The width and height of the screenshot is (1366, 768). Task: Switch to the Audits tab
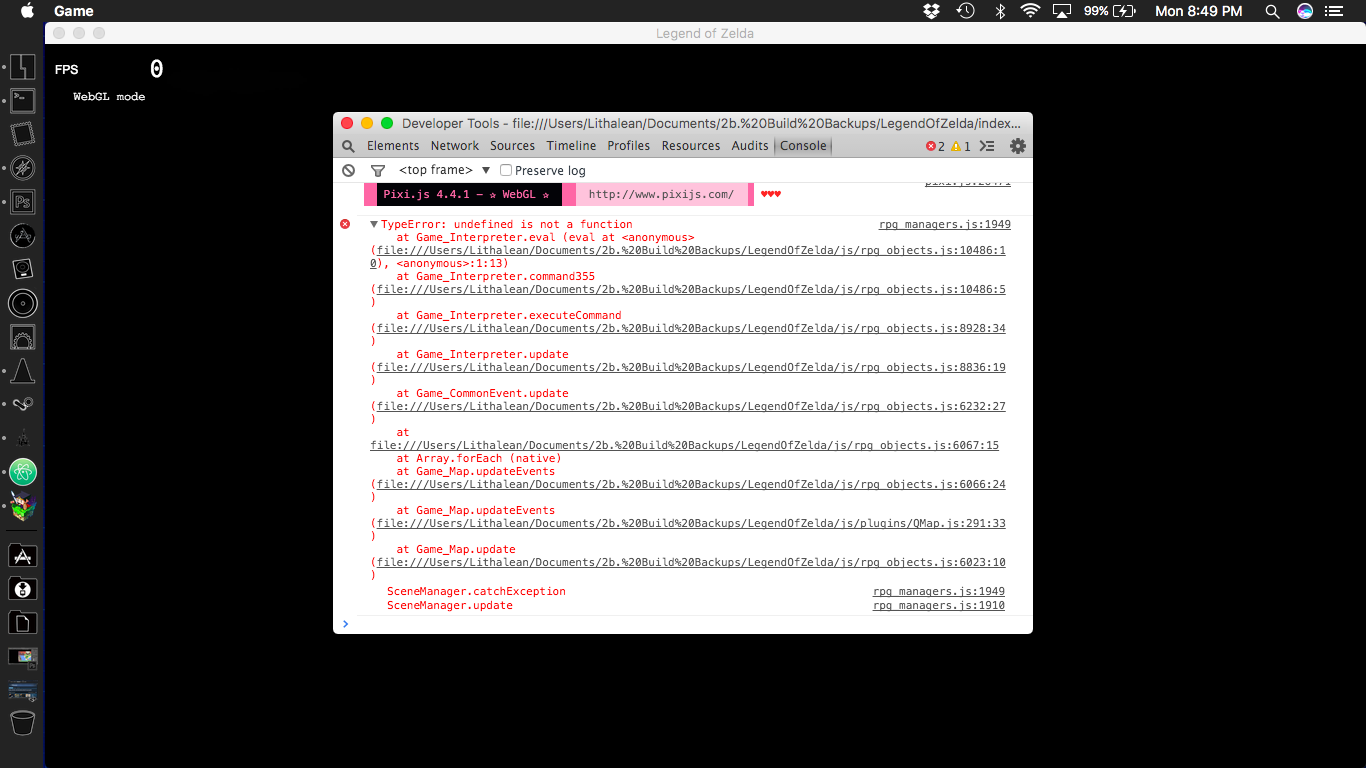point(750,146)
